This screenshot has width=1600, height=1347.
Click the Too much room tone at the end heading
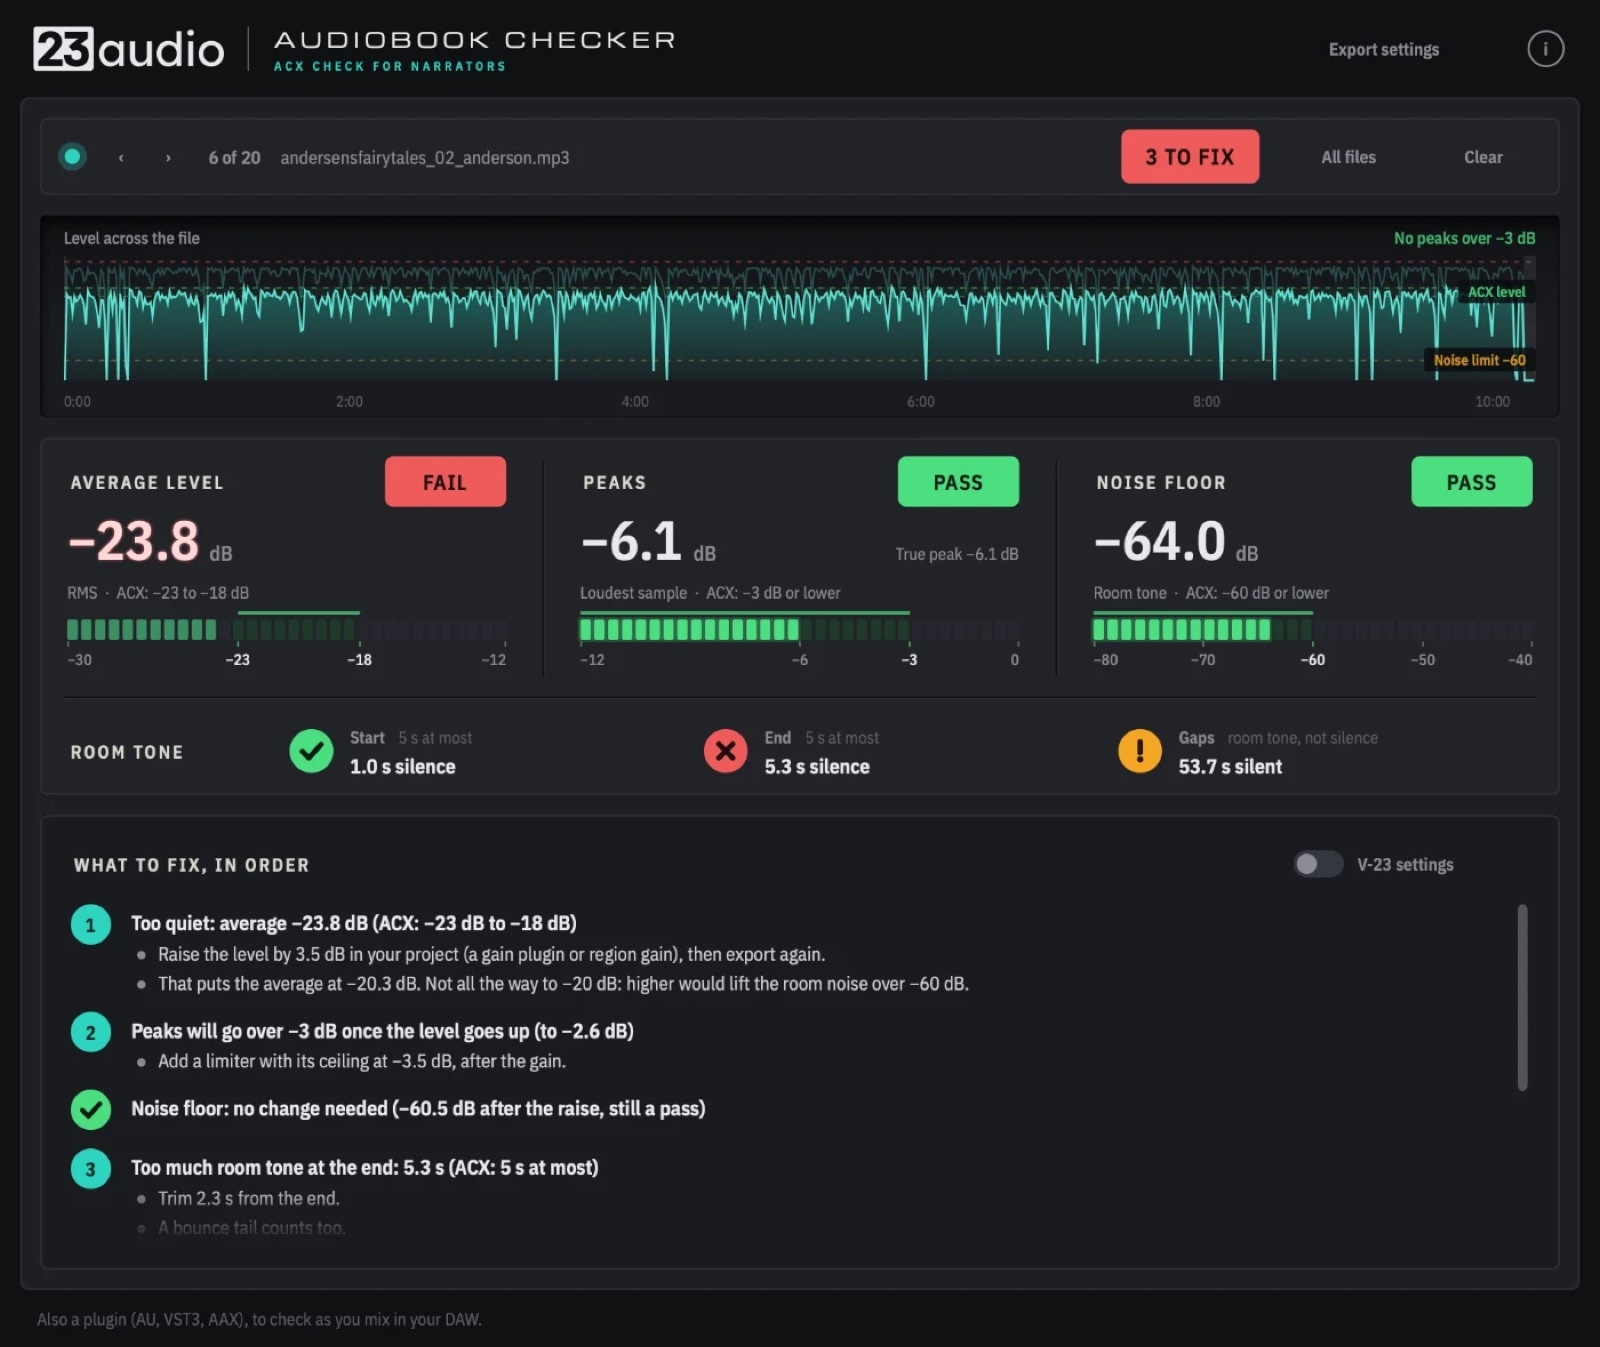365,1168
